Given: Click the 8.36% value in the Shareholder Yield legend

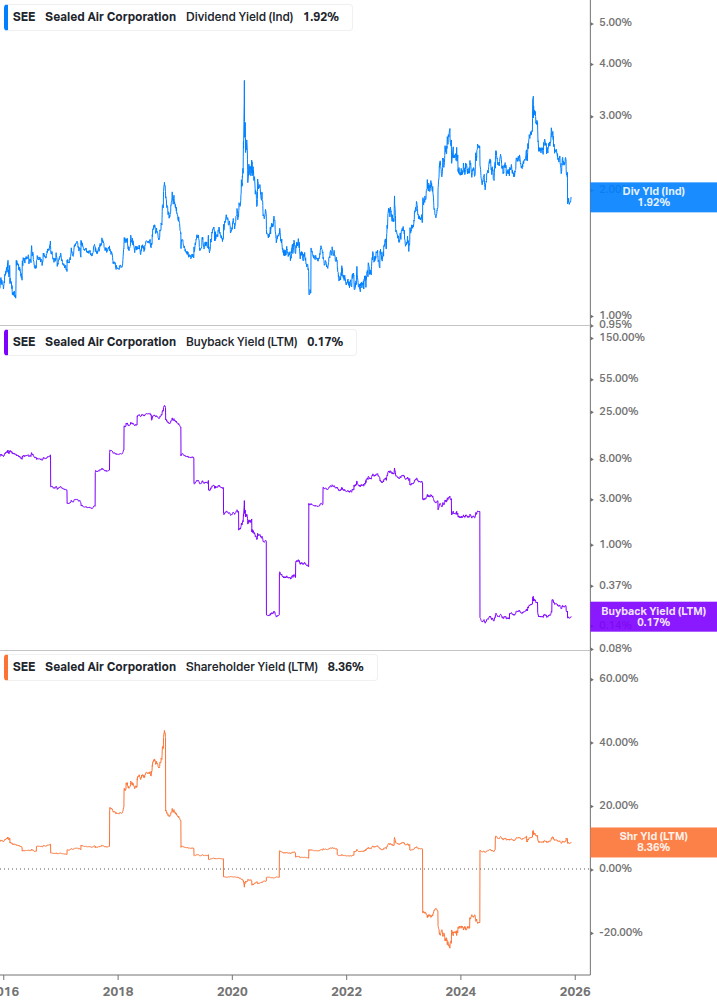Looking at the screenshot, I should [x=345, y=667].
